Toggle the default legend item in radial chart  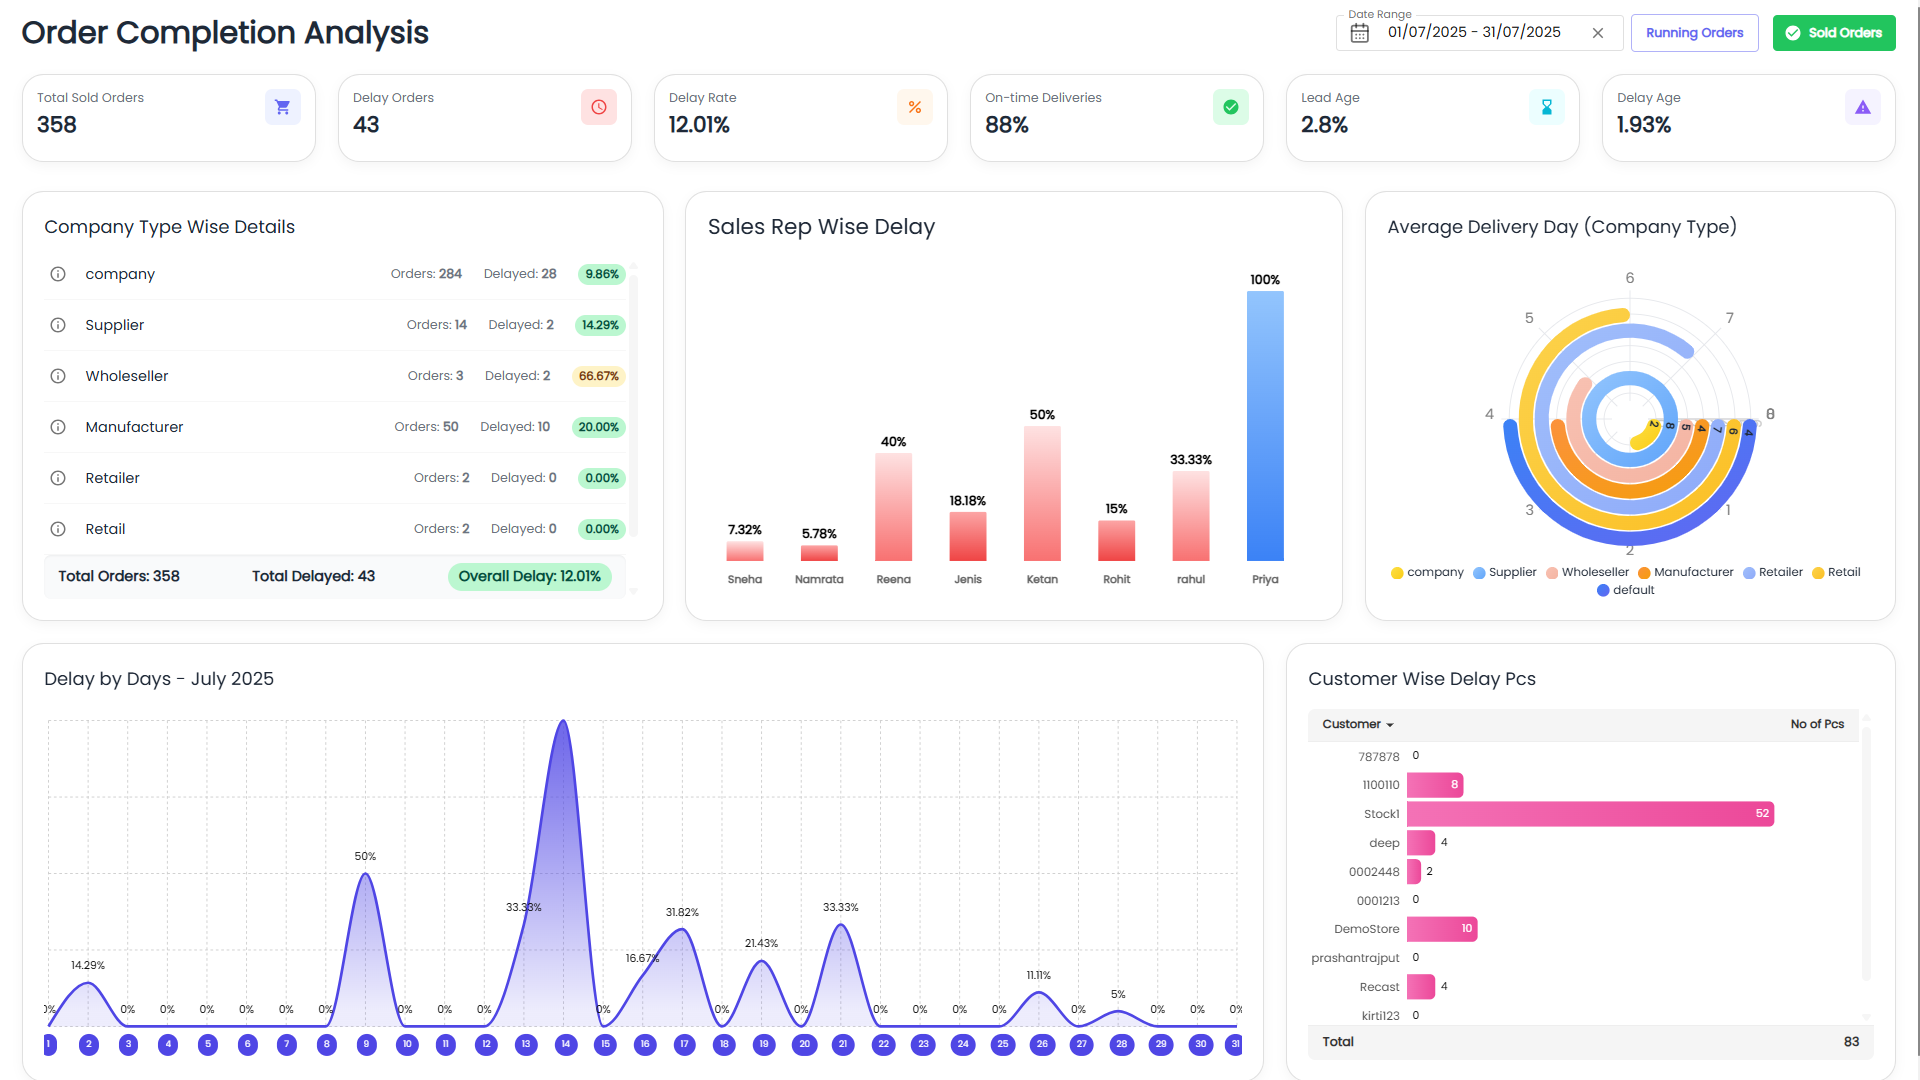[x=1625, y=590]
